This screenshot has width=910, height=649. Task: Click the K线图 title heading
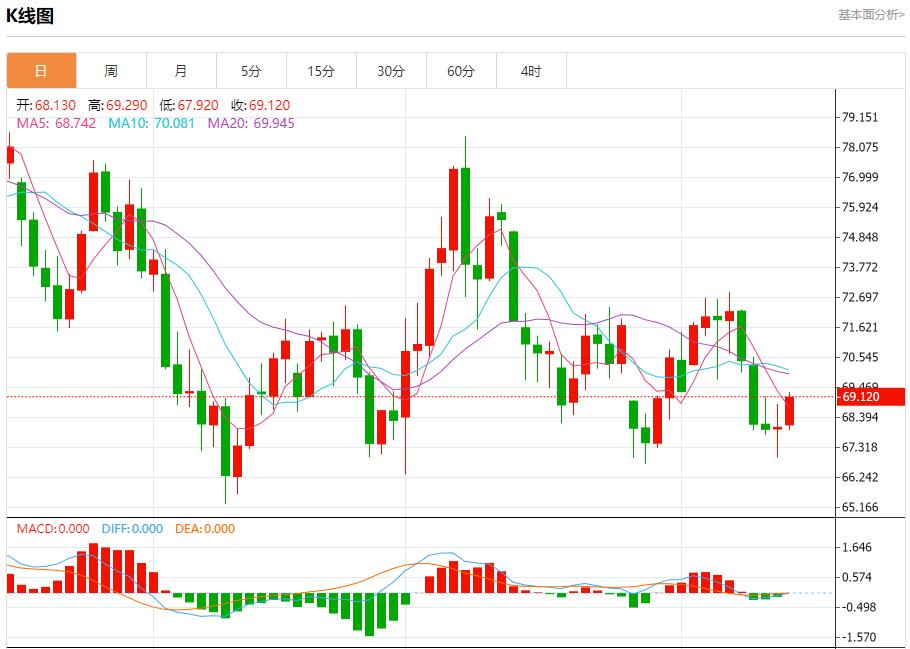point(30,16)
